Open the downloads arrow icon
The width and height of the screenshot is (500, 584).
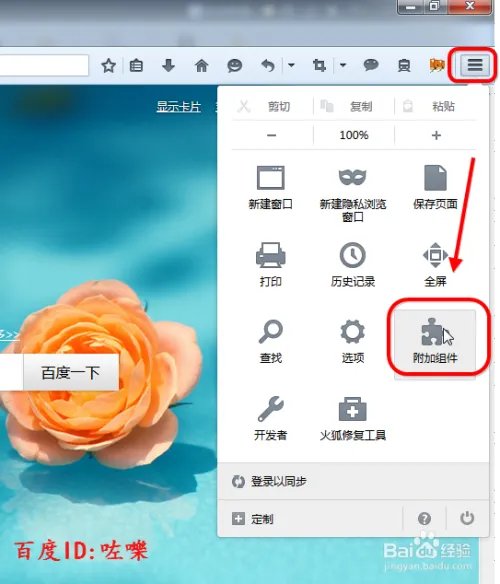(168, 65)
